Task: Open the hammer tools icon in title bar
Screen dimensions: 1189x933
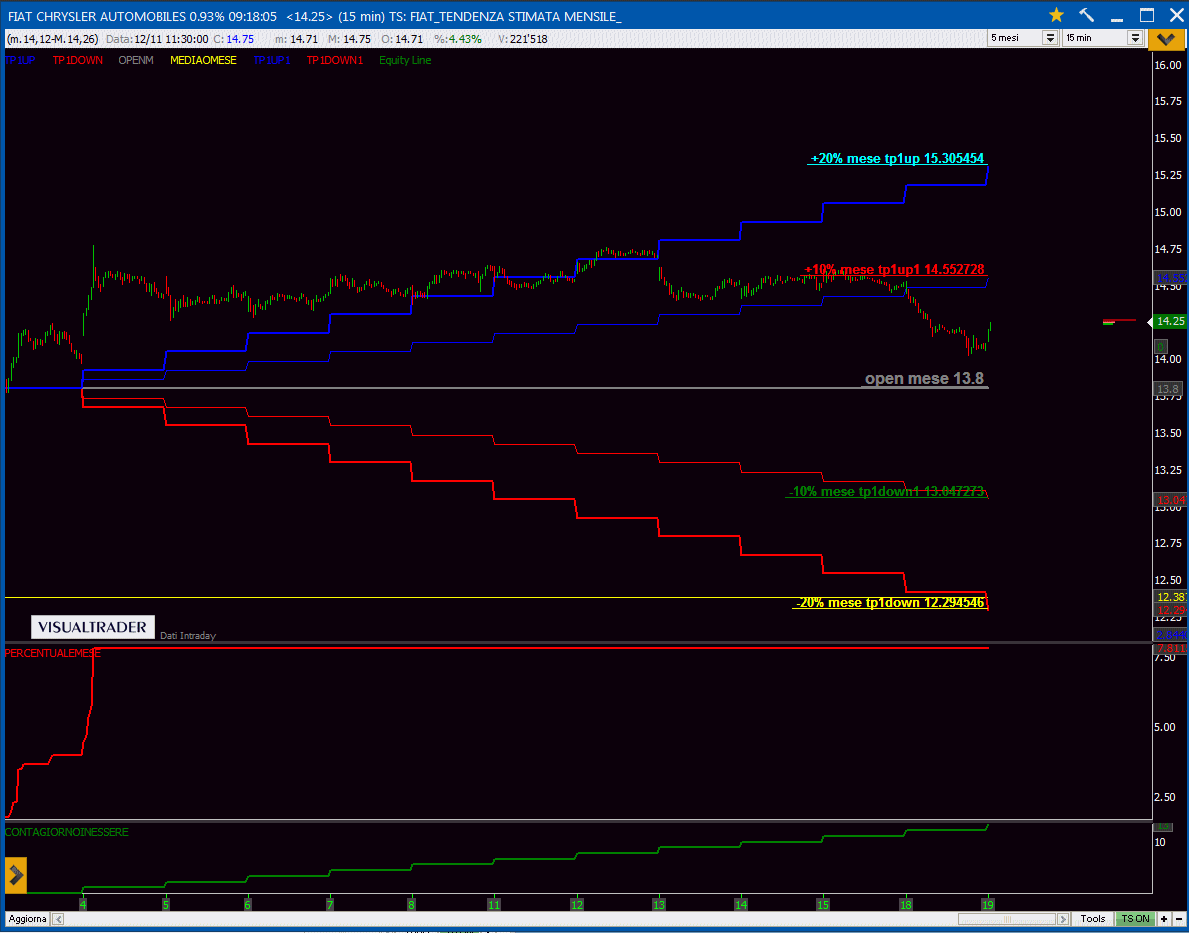Action: [1087, 15]
